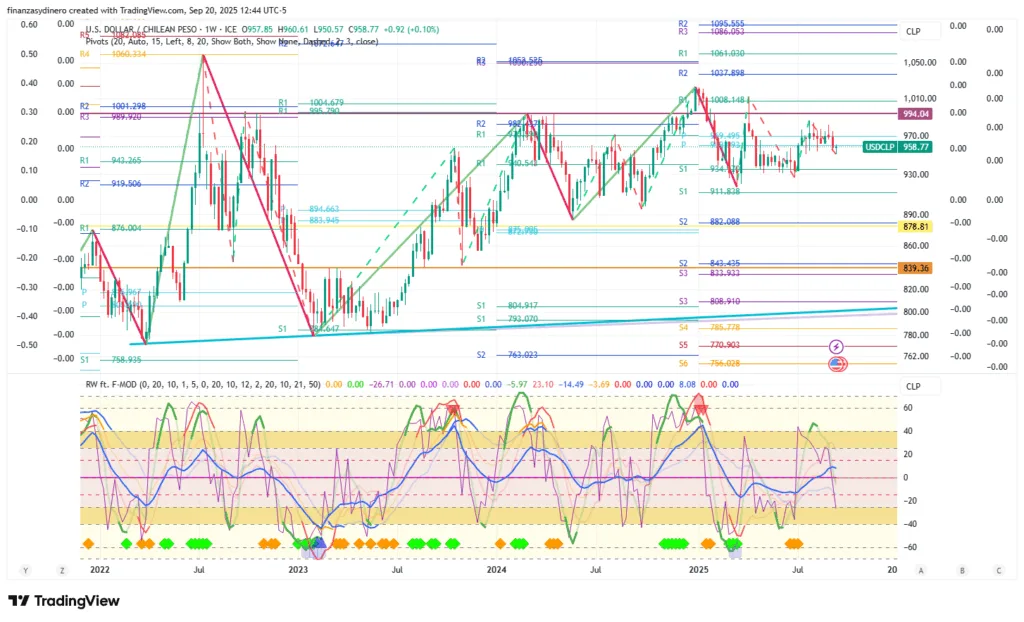Click the C958.77 close value
The image size is (1024, 622).
[x=363, y=29]
